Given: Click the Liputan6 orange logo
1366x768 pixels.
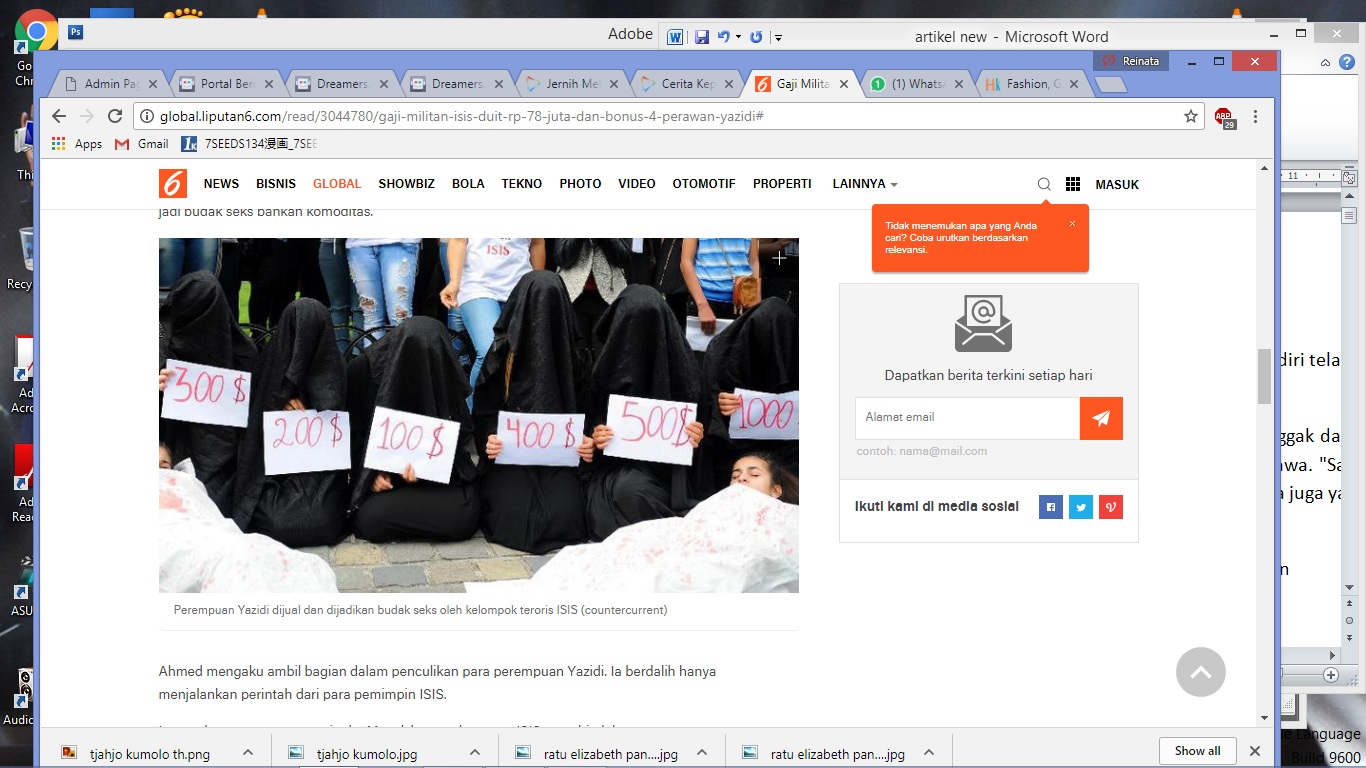Looking at the screenshot, I should coord(173,183).
